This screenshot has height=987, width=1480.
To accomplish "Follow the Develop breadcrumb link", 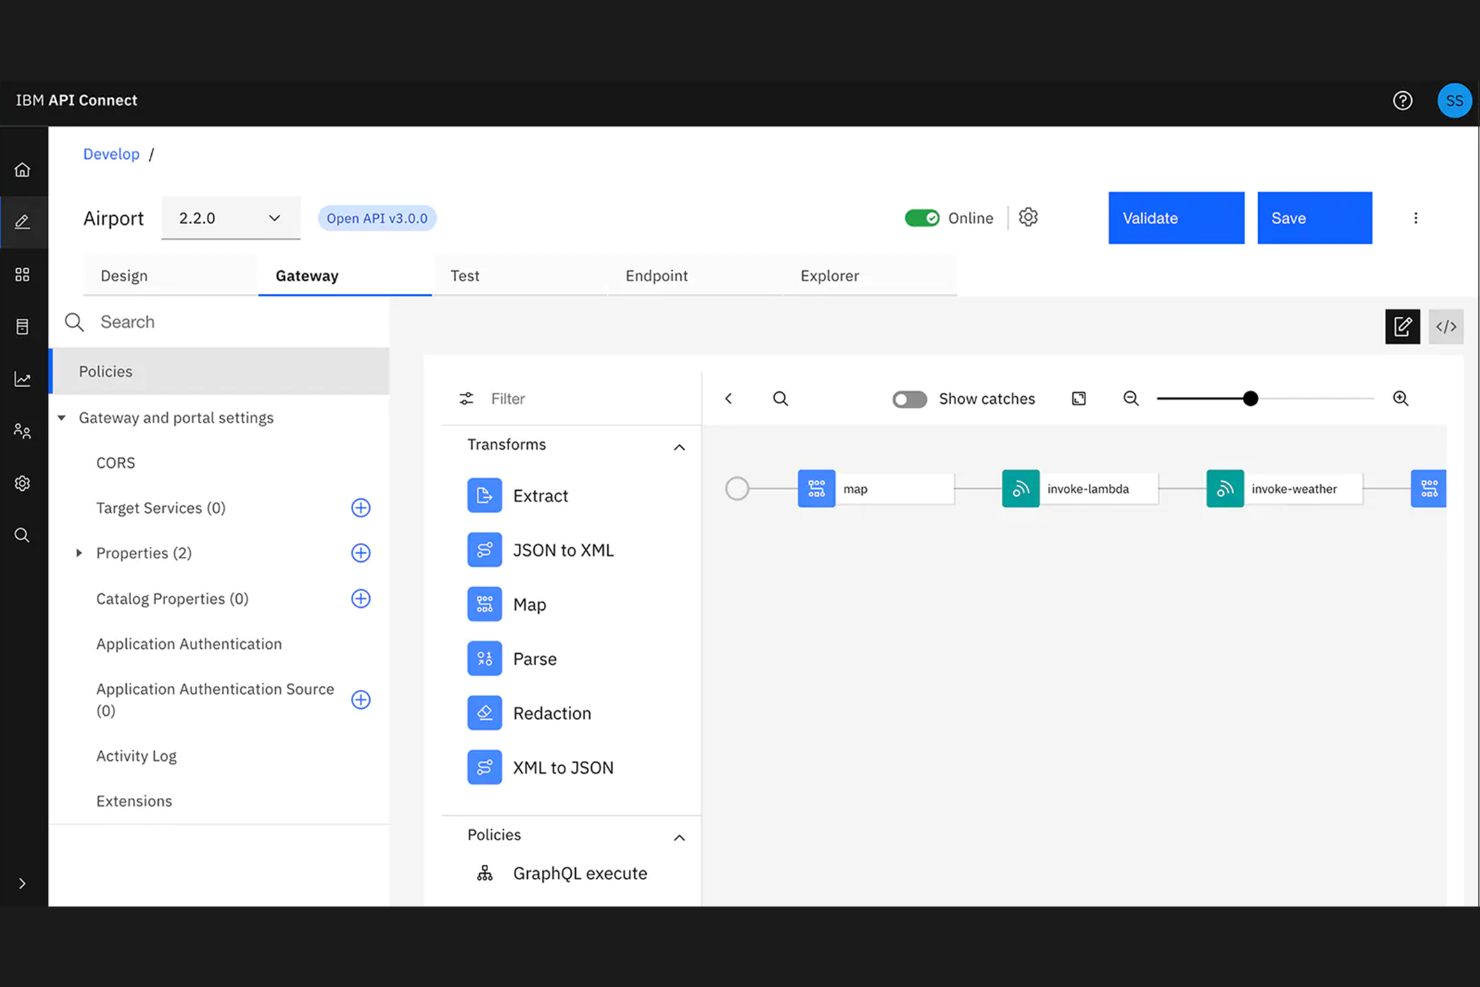I will click(111, 154).
